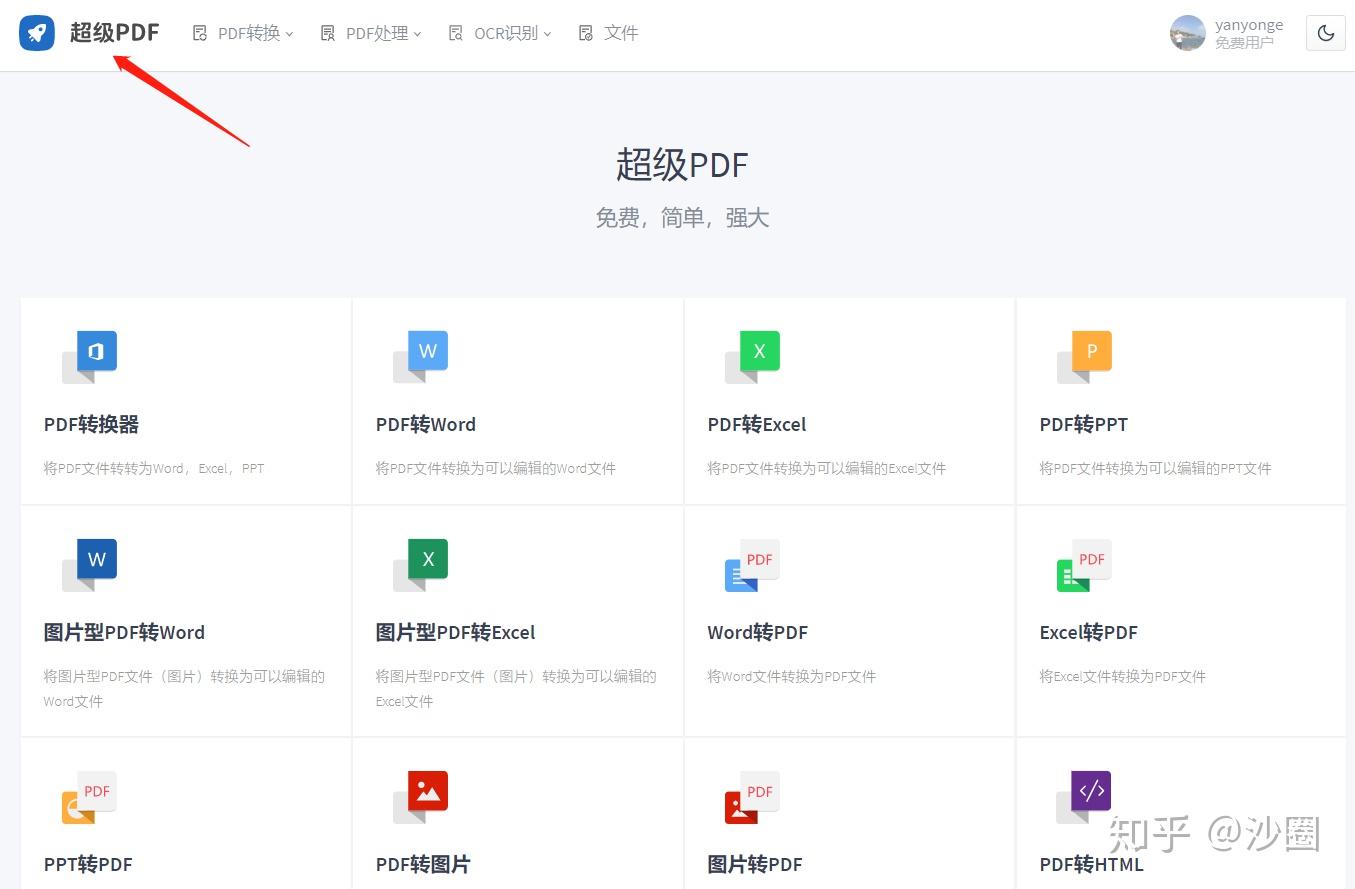The width and height of the screenshot is (1355, 889).
Task: Click the PDF转Excel green X icon
Action: coord(753,357)
